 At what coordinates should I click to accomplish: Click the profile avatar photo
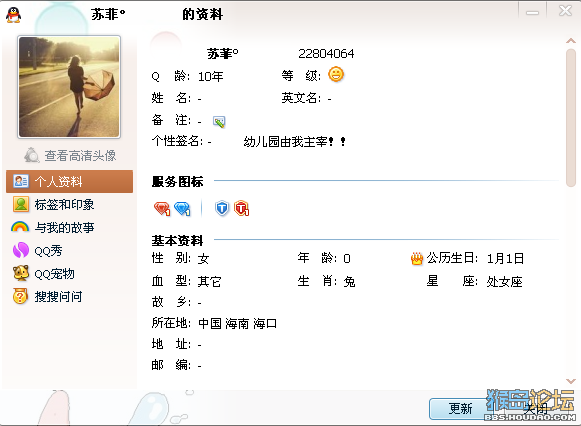coord(69,87)
